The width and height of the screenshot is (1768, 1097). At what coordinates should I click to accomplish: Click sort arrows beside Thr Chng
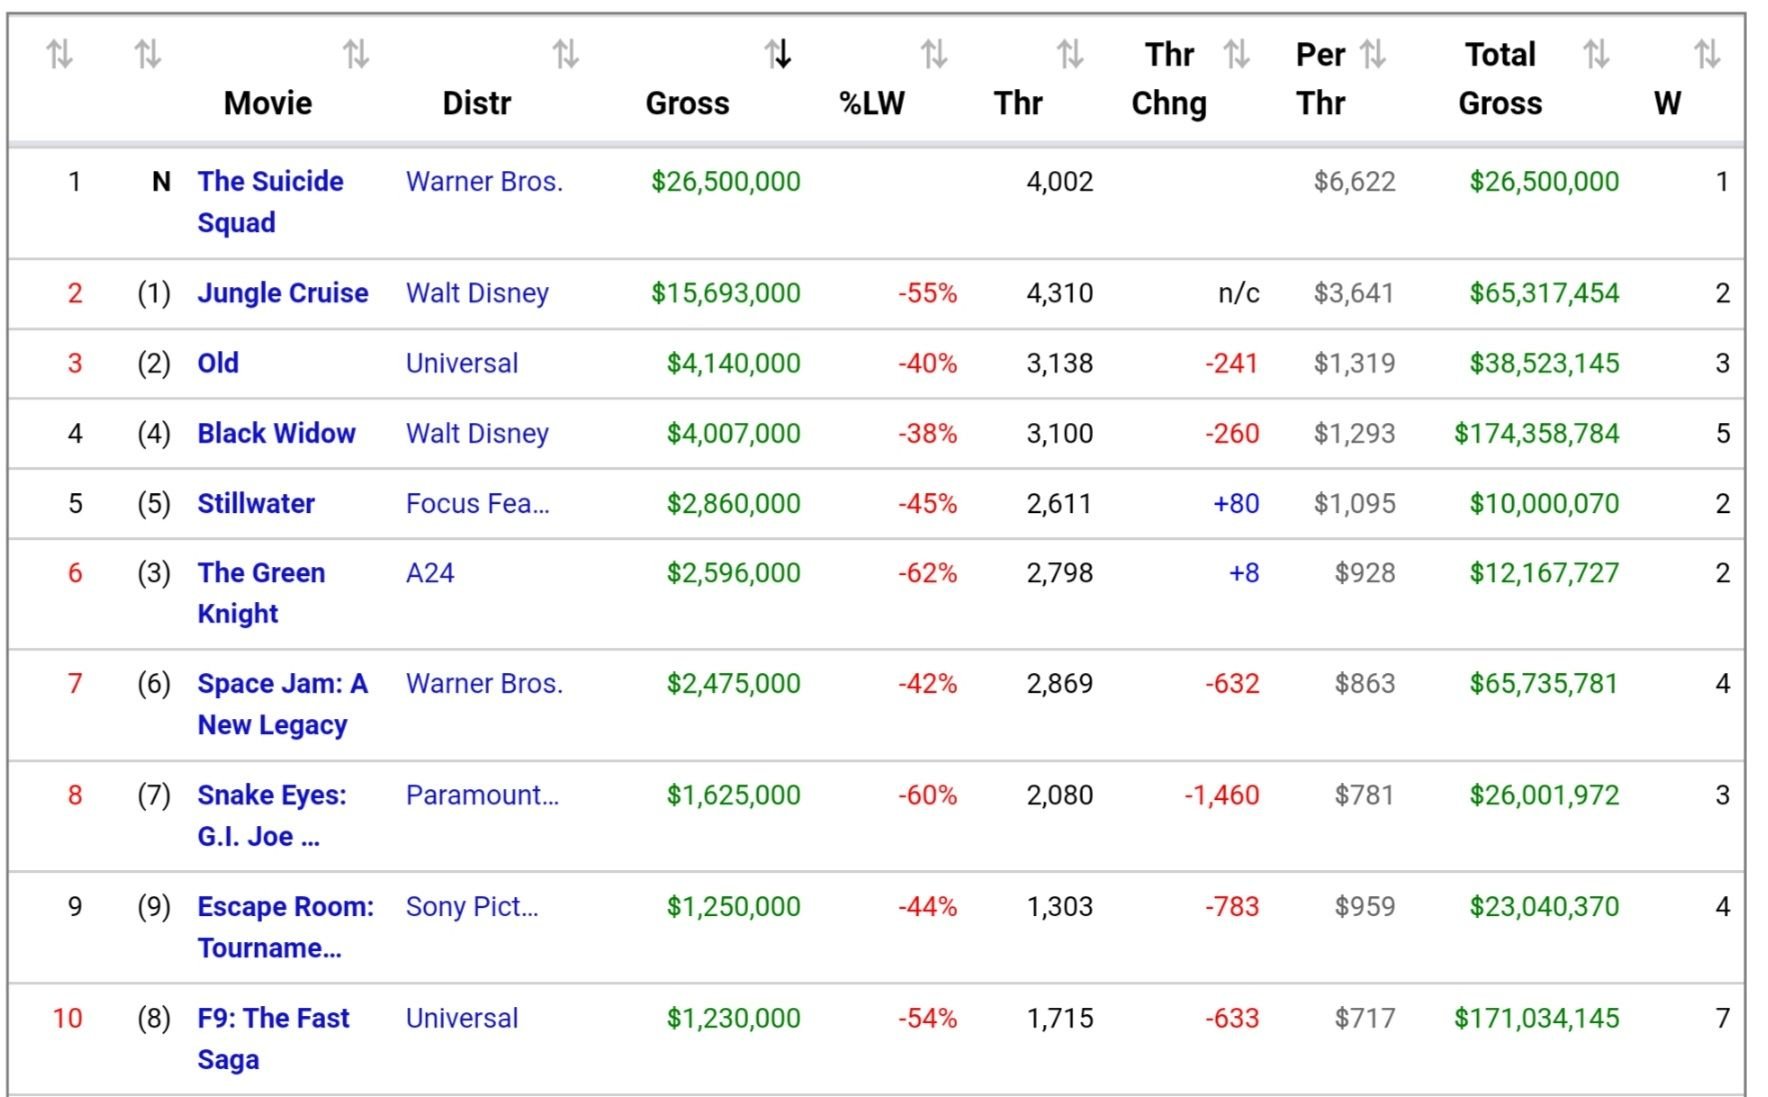[x=1237, y=53]
